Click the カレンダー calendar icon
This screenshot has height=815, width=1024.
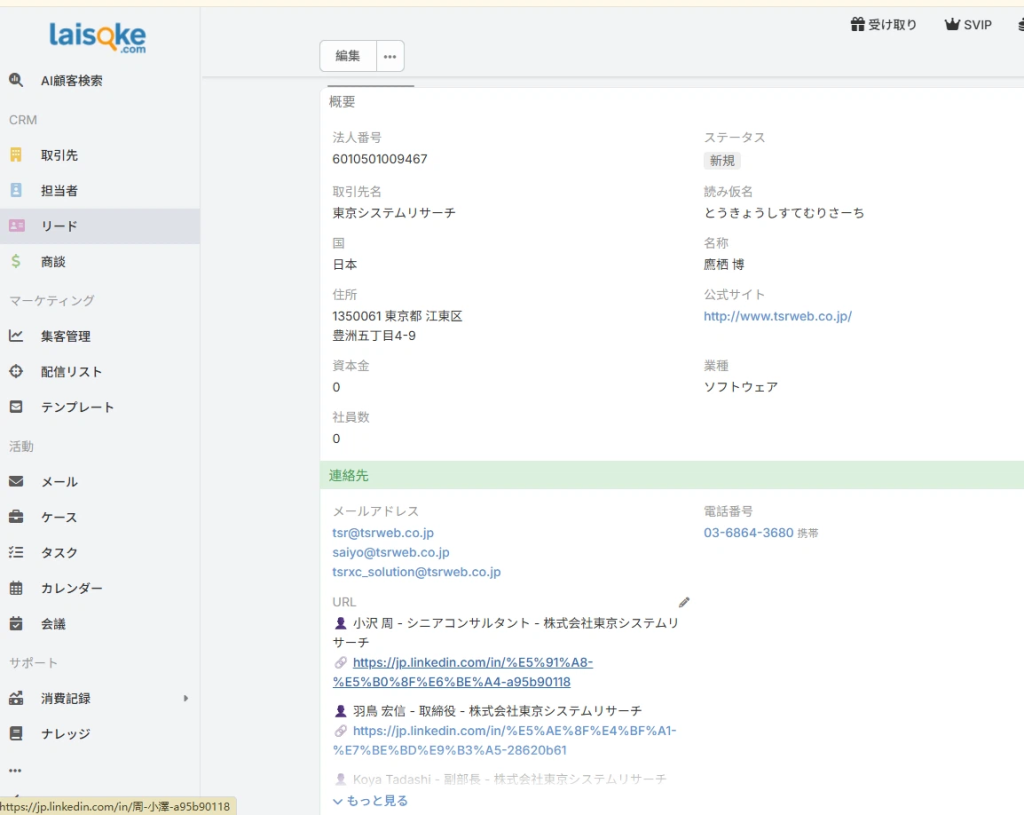[16, 588]
